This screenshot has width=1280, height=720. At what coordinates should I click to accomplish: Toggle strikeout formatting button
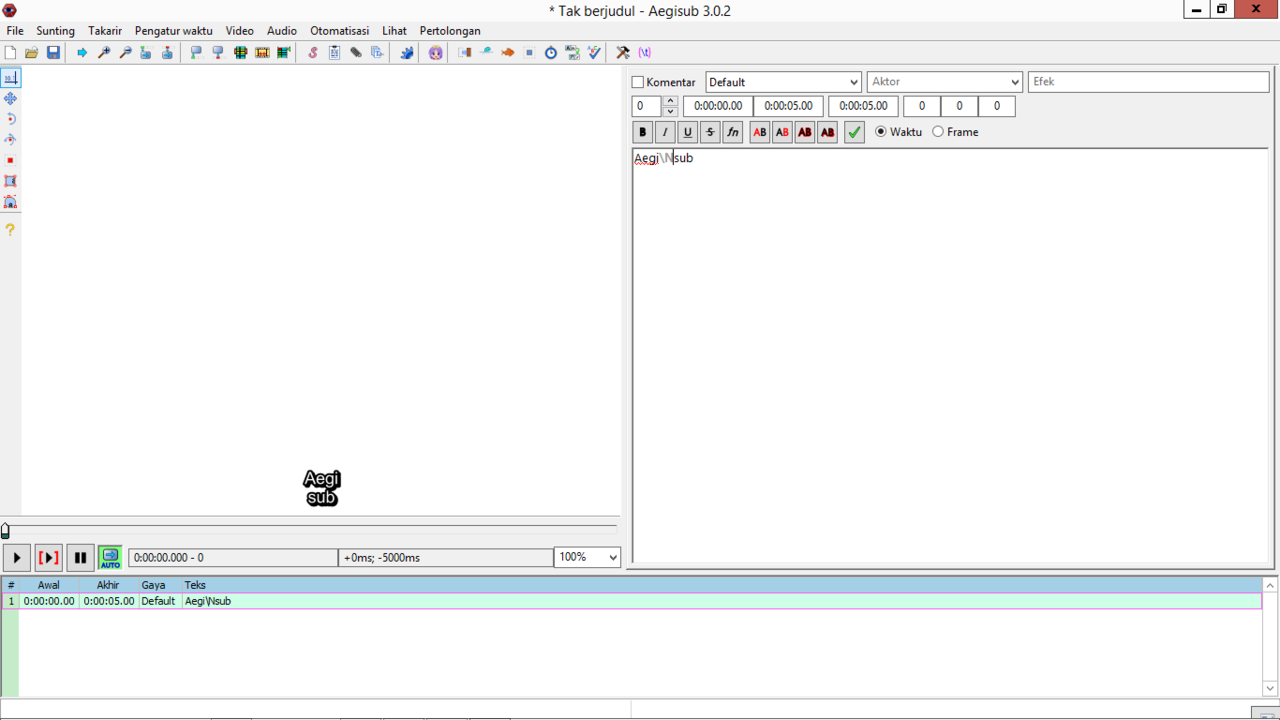pyautogui.click(x=710, y=132)
